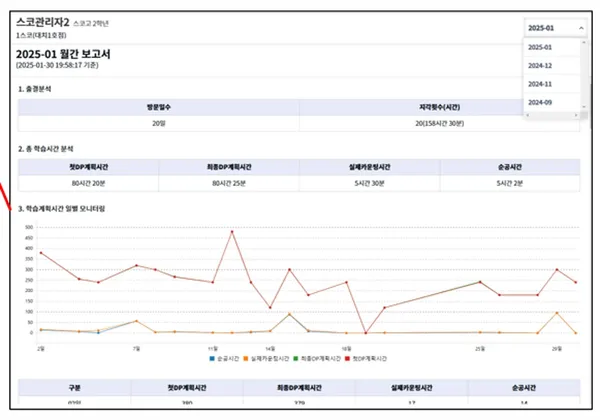Click the 80시간 25분 cell
600x420 pixels.
click(x=229, y=184)
